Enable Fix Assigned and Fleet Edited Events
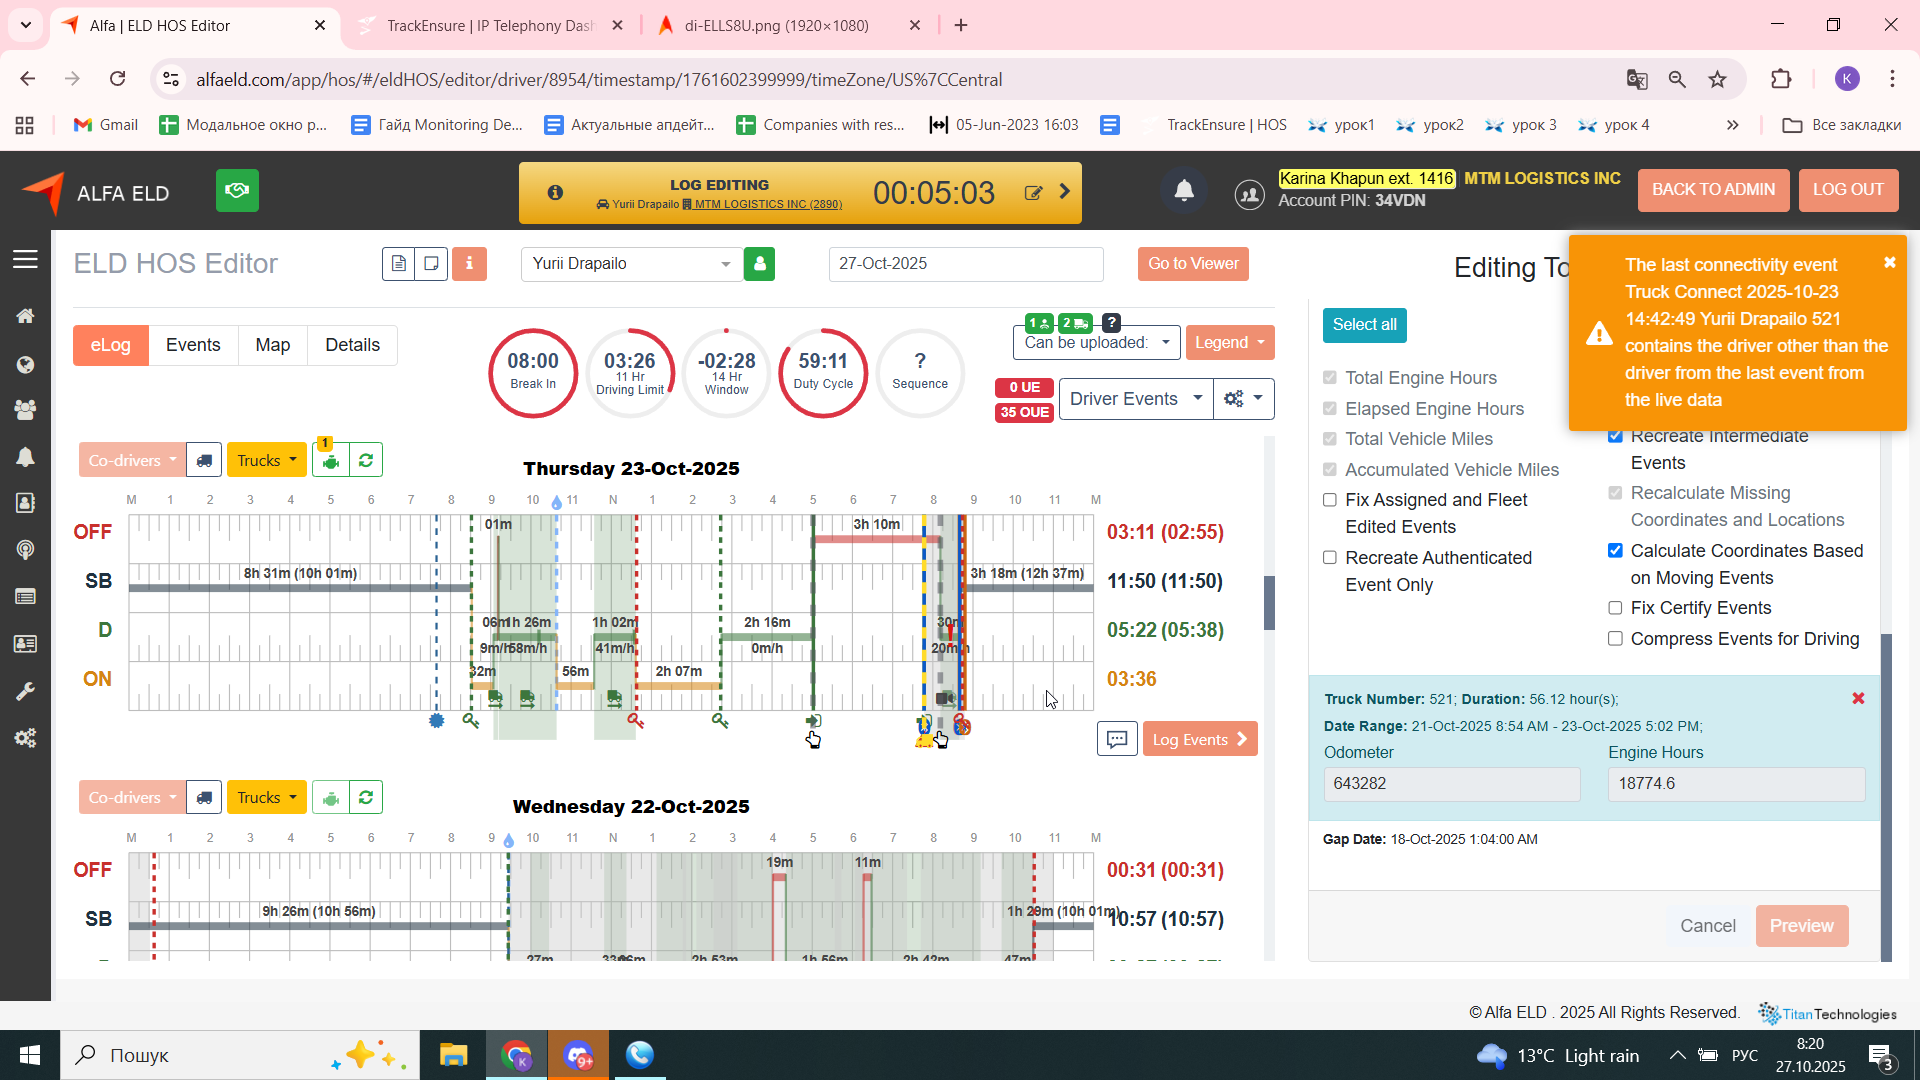Viewport: 1920px width, 1080px height. point(1330,500)
